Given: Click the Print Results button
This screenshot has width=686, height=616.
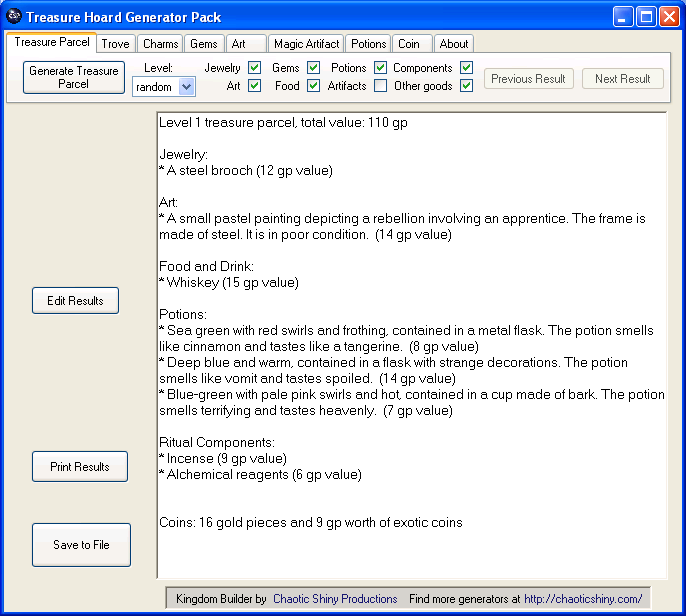Looking at the screenshot, I should (80, 466).
